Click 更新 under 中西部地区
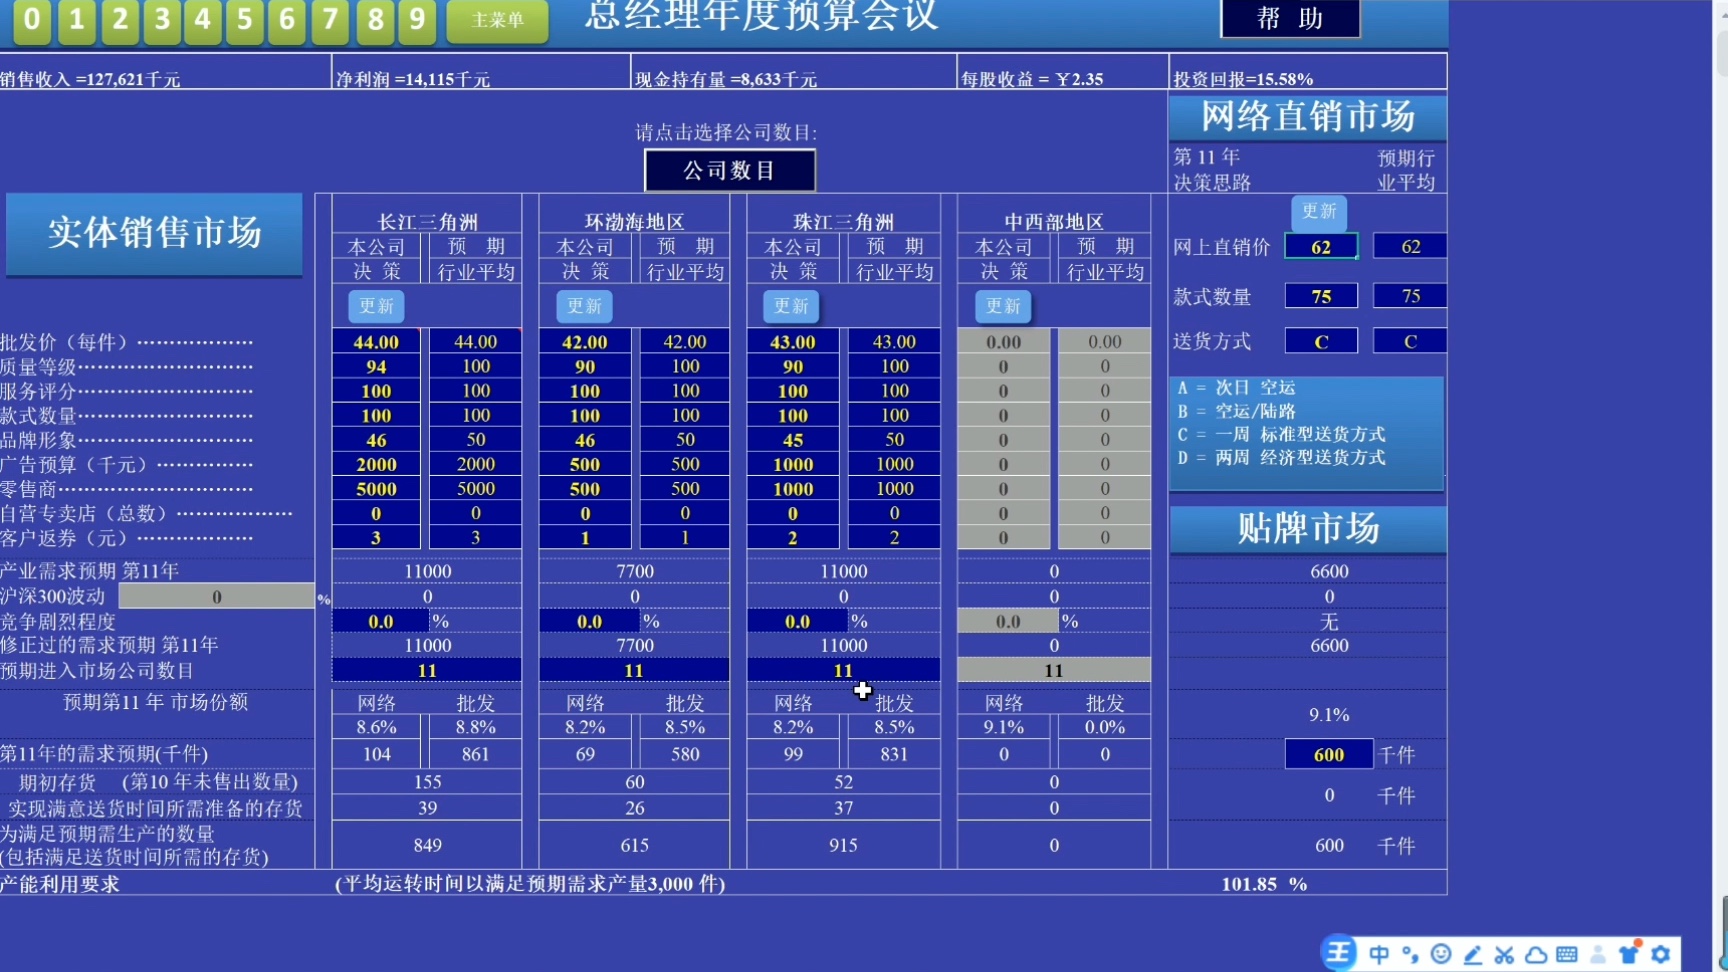 click(1003, 306)
